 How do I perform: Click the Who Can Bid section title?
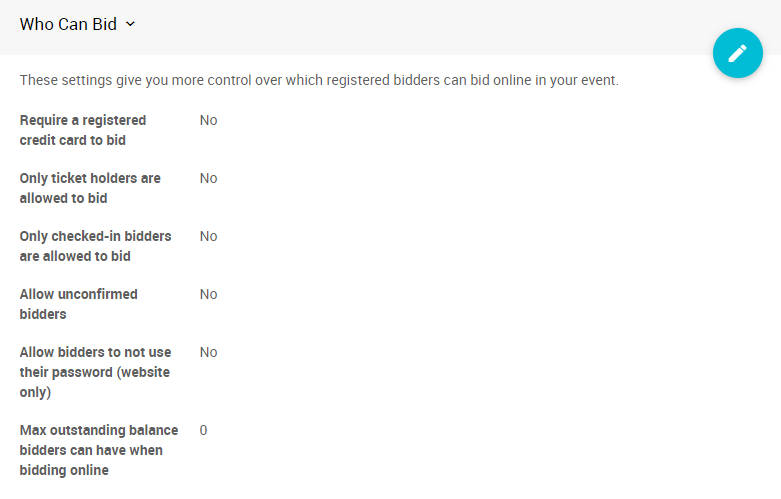click(x=68, y=25)
